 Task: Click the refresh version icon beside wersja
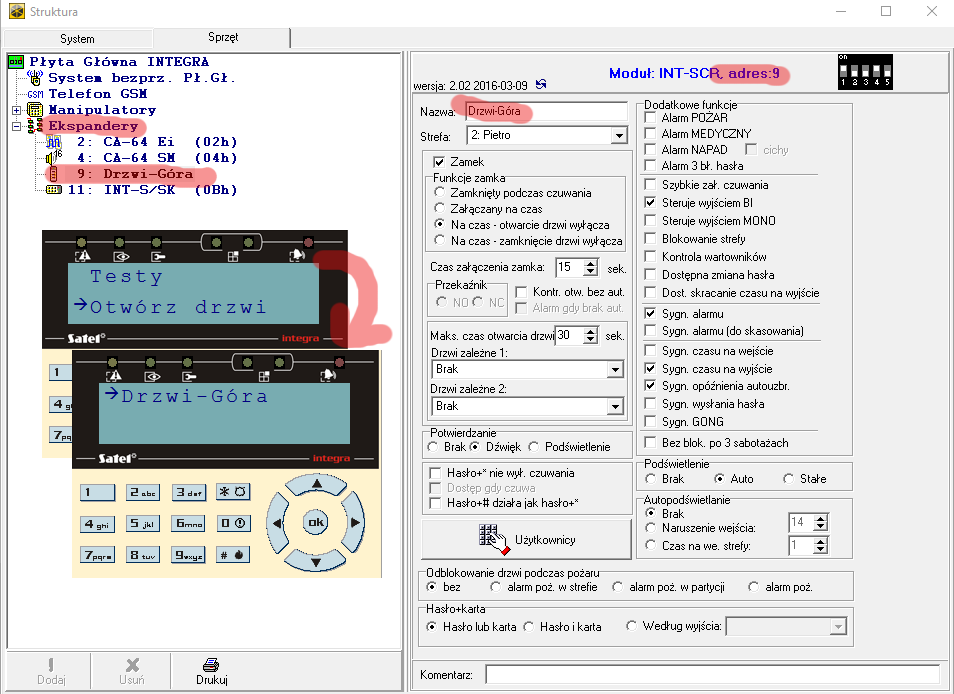tap(541, 85)
